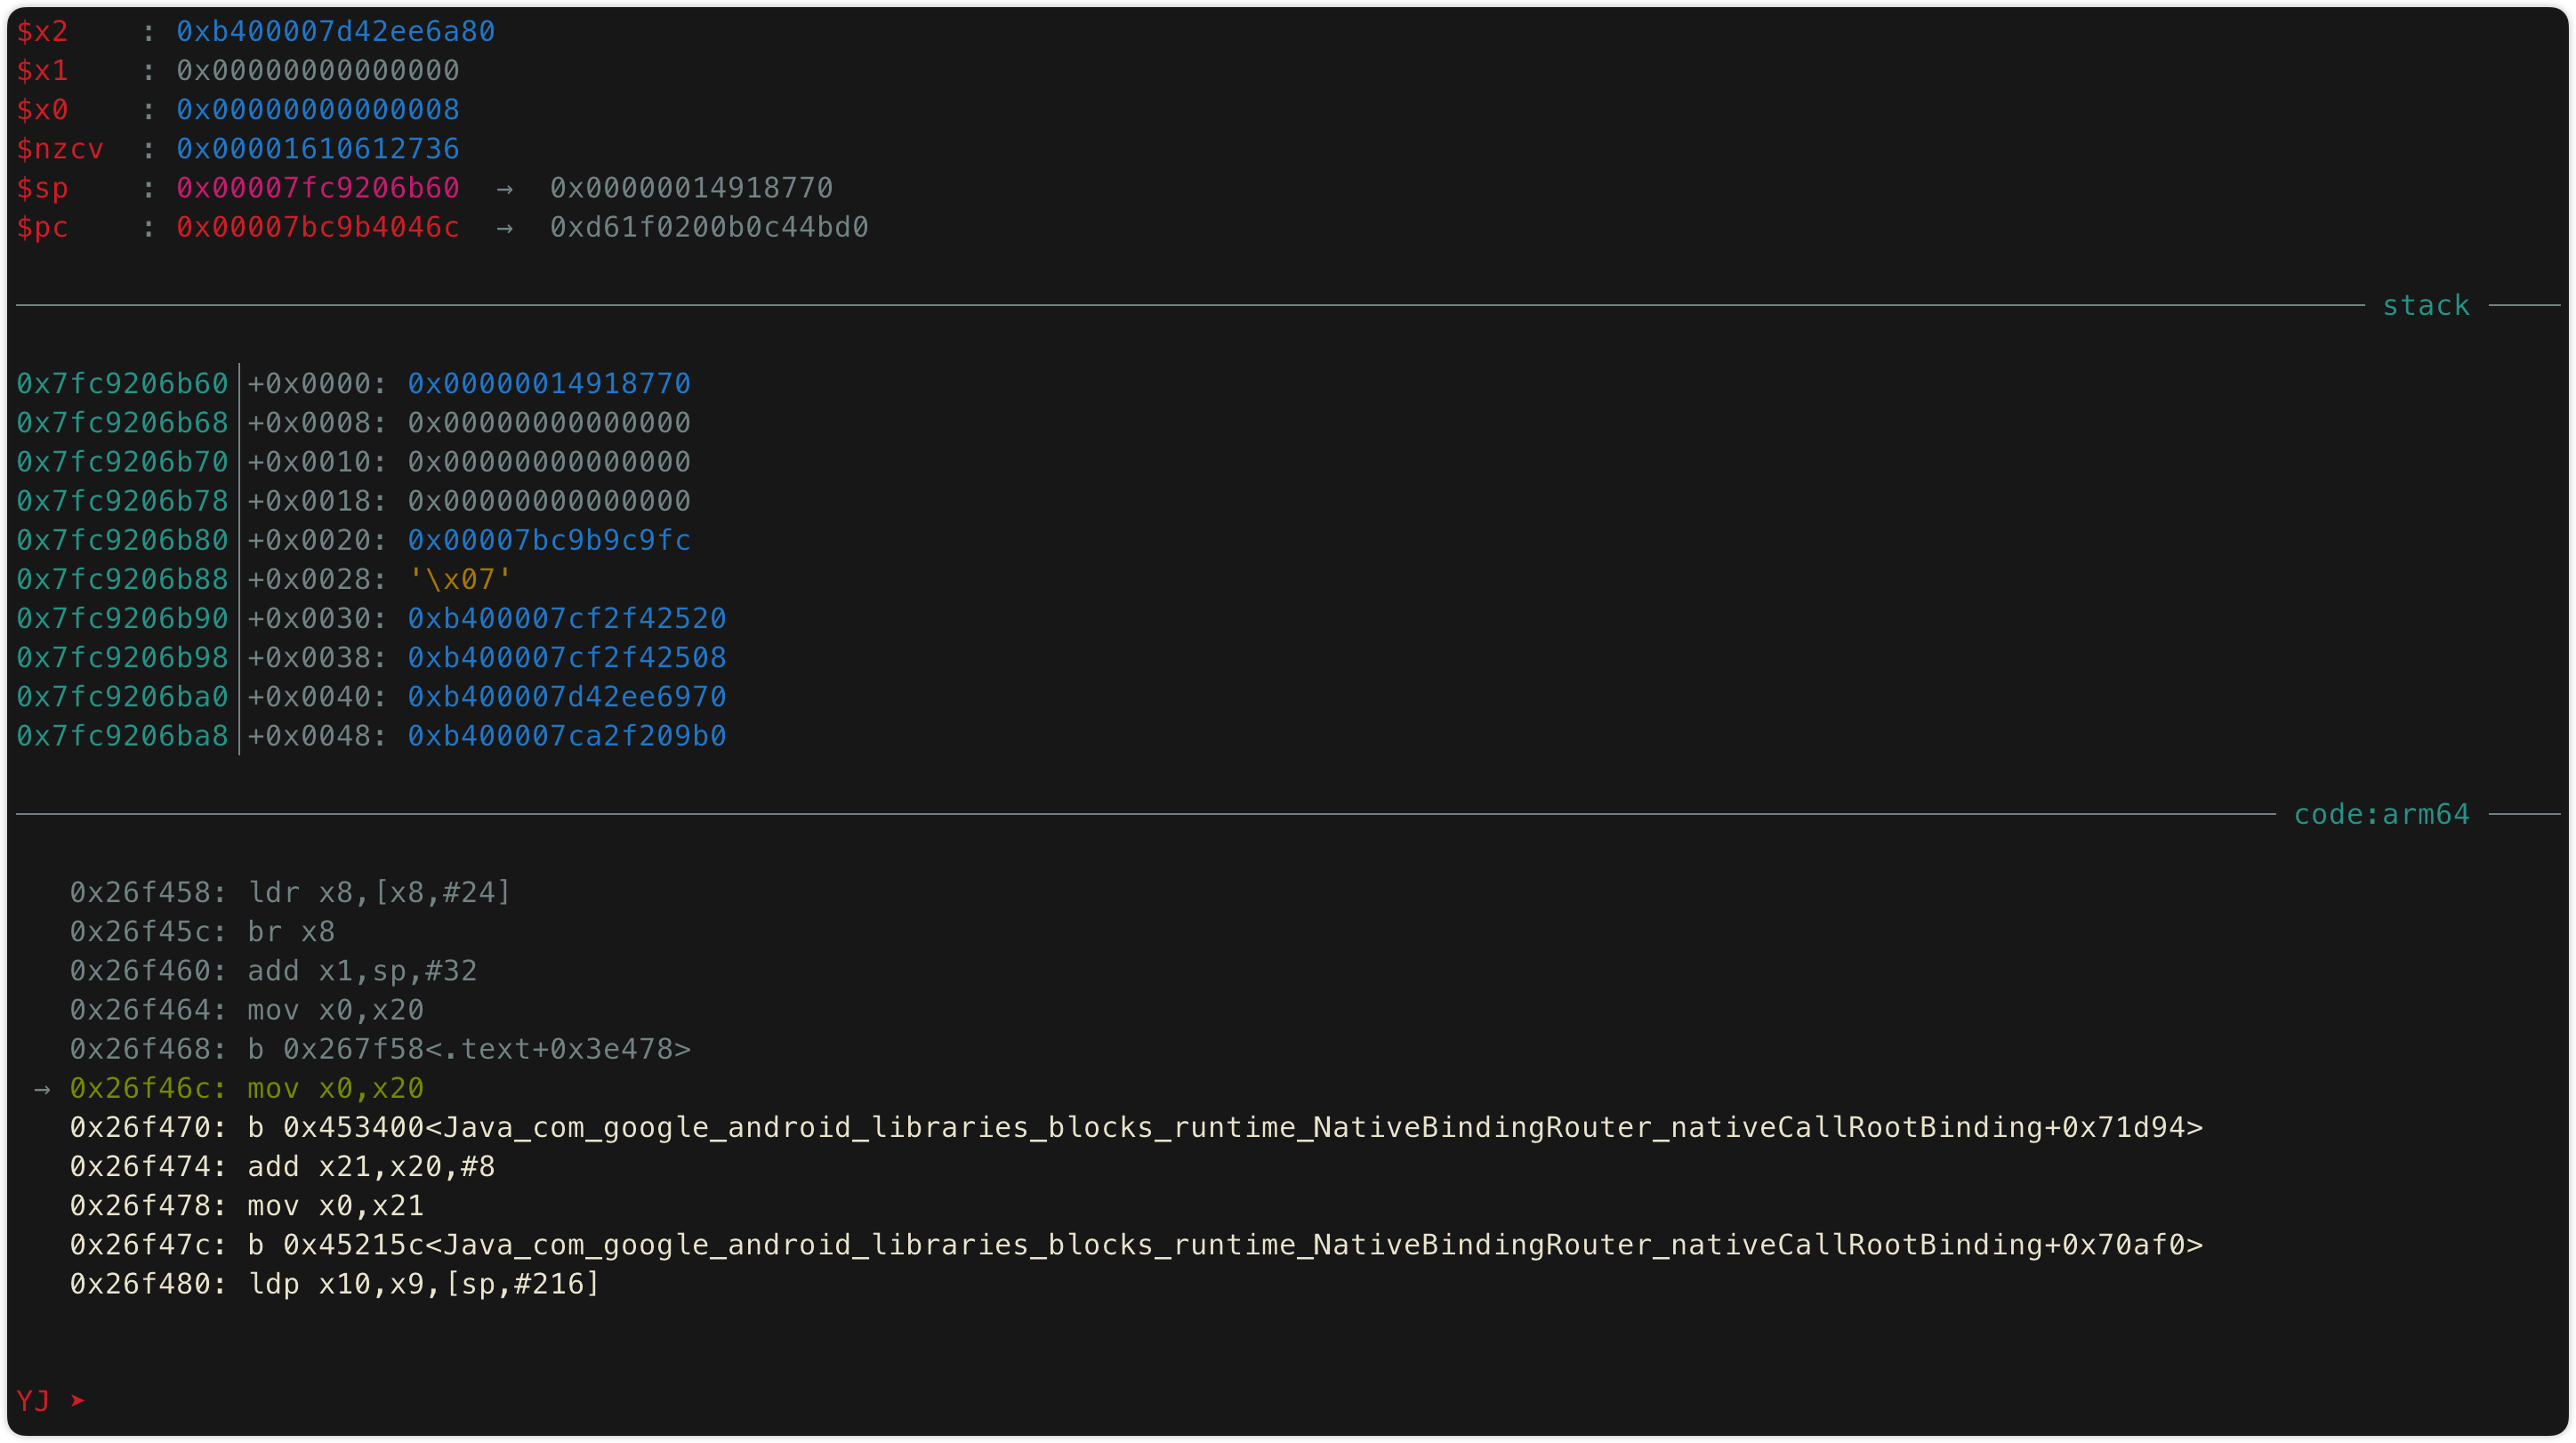Select the $nzcv value 0x00001610612736

click(318, 149)
